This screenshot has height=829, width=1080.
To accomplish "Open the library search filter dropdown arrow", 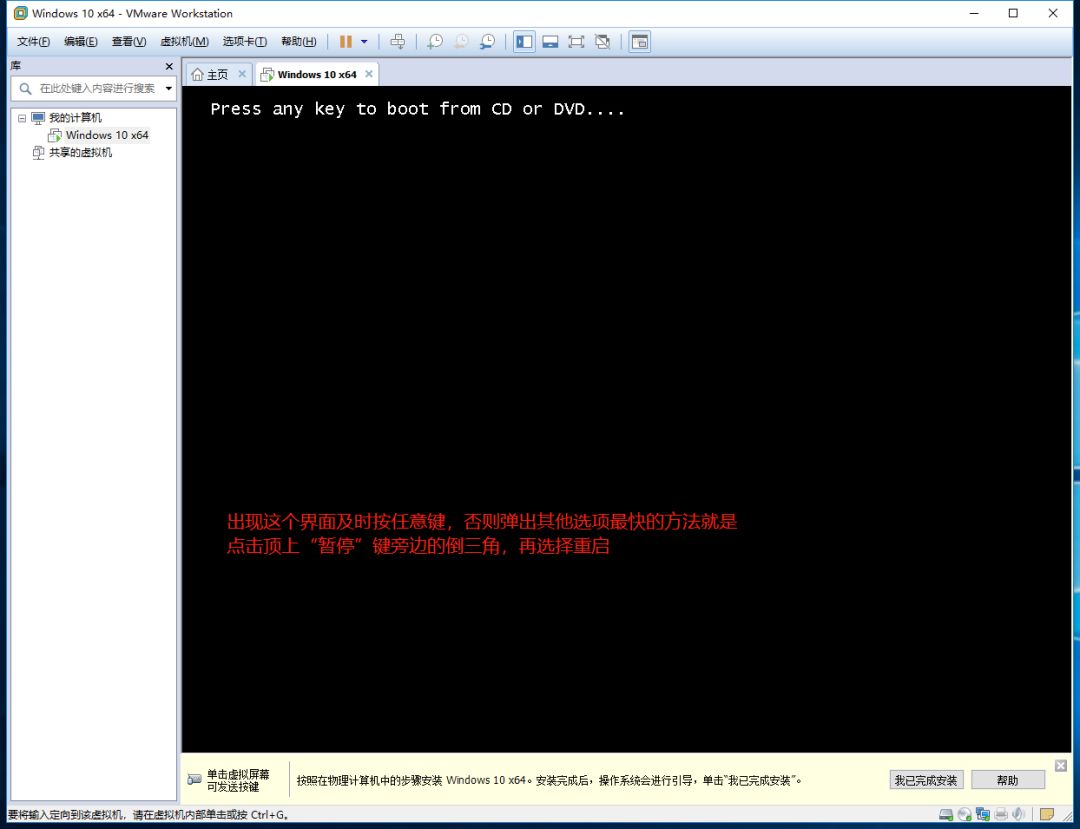I will point(169,88).
